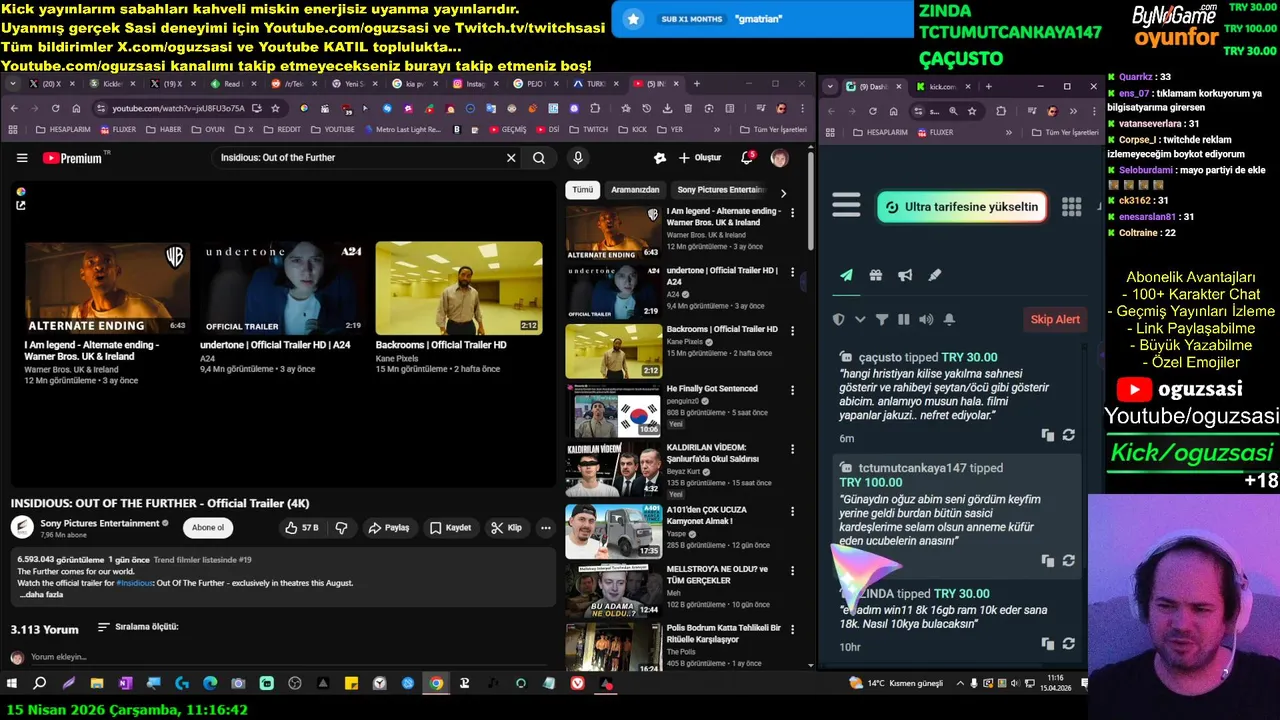The image size is (1280, 720).
Task: Open options for undertone sidebar video
Action: [x=793, y=271]
